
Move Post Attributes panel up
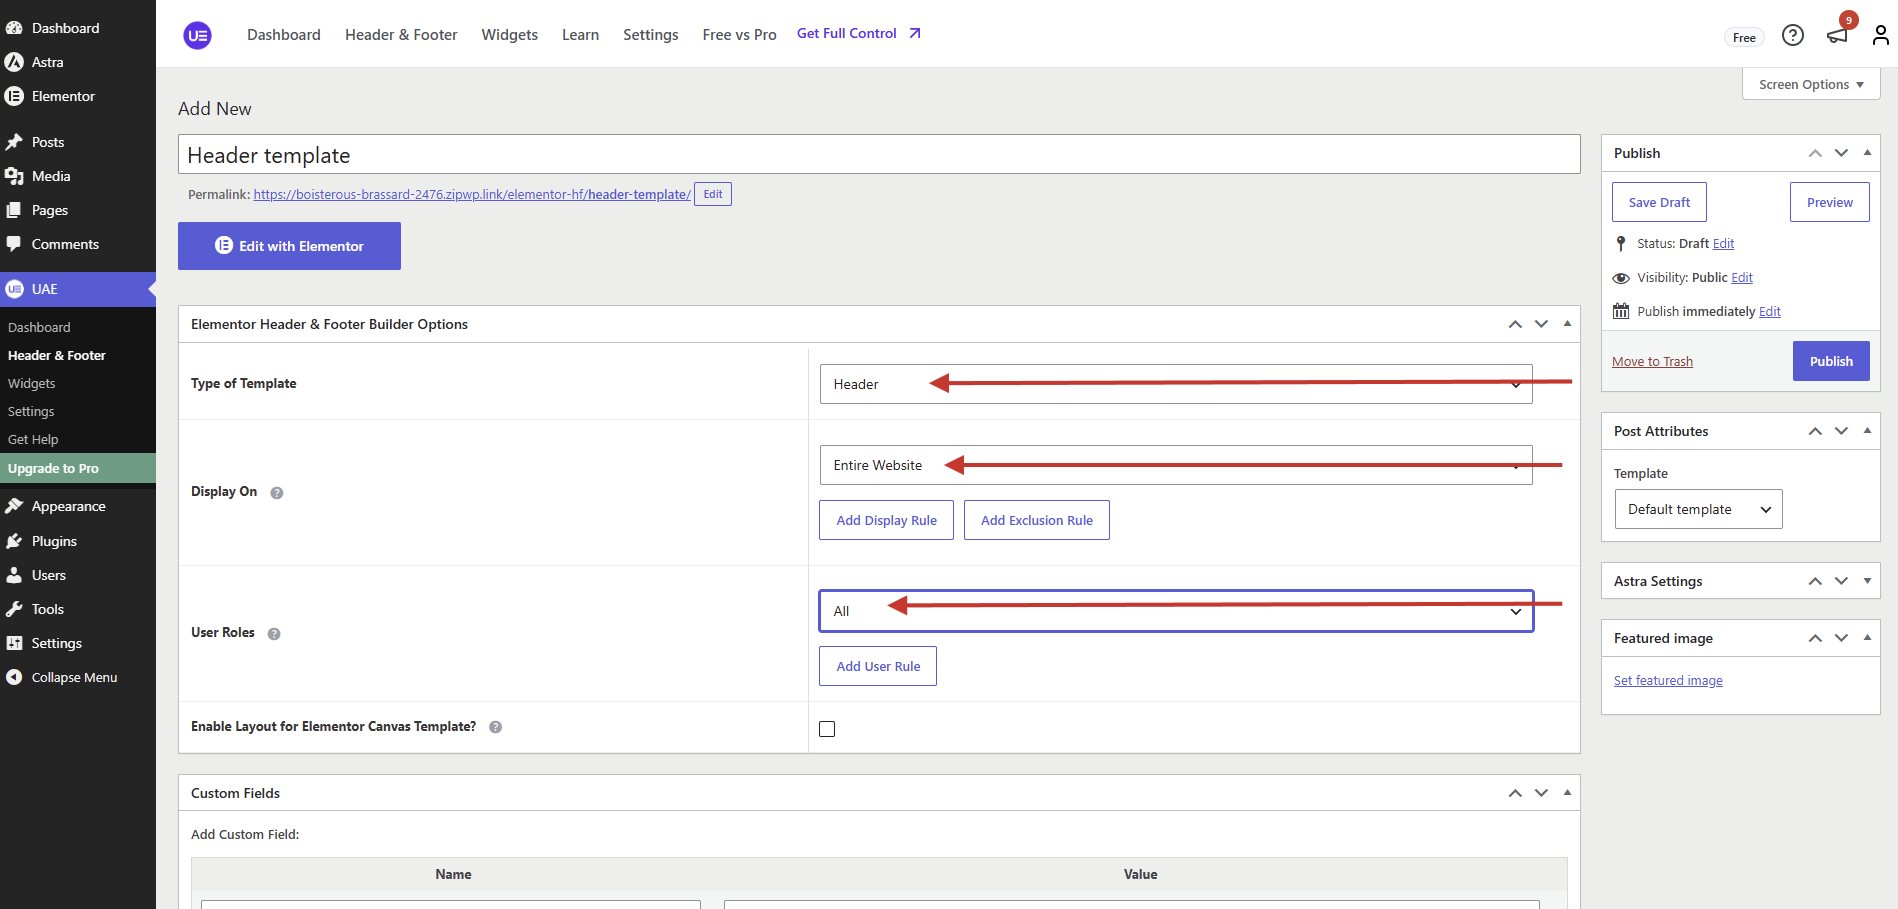point(1815,431)
